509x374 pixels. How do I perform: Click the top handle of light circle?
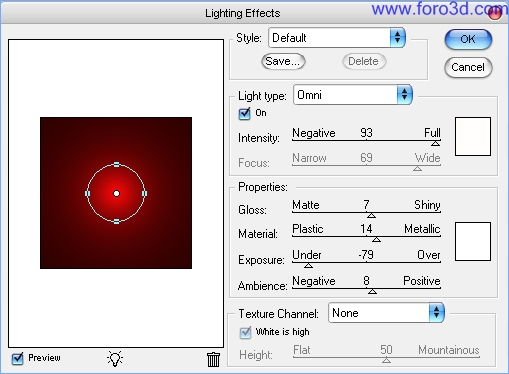[116, 164]
